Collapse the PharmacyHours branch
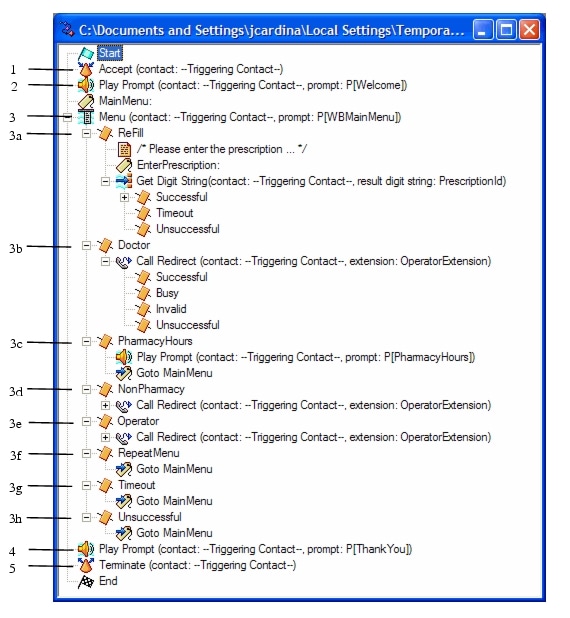Image resolution: width=570 pixels, height=618 pixels. click(x=86, y=341)
